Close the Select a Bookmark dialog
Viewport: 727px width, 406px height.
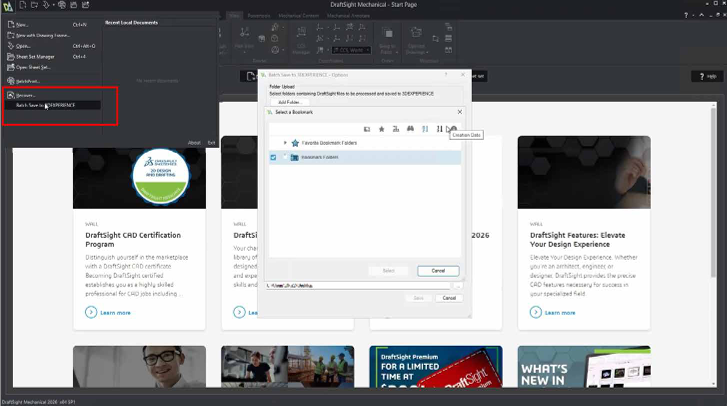(x=459, y=112)
